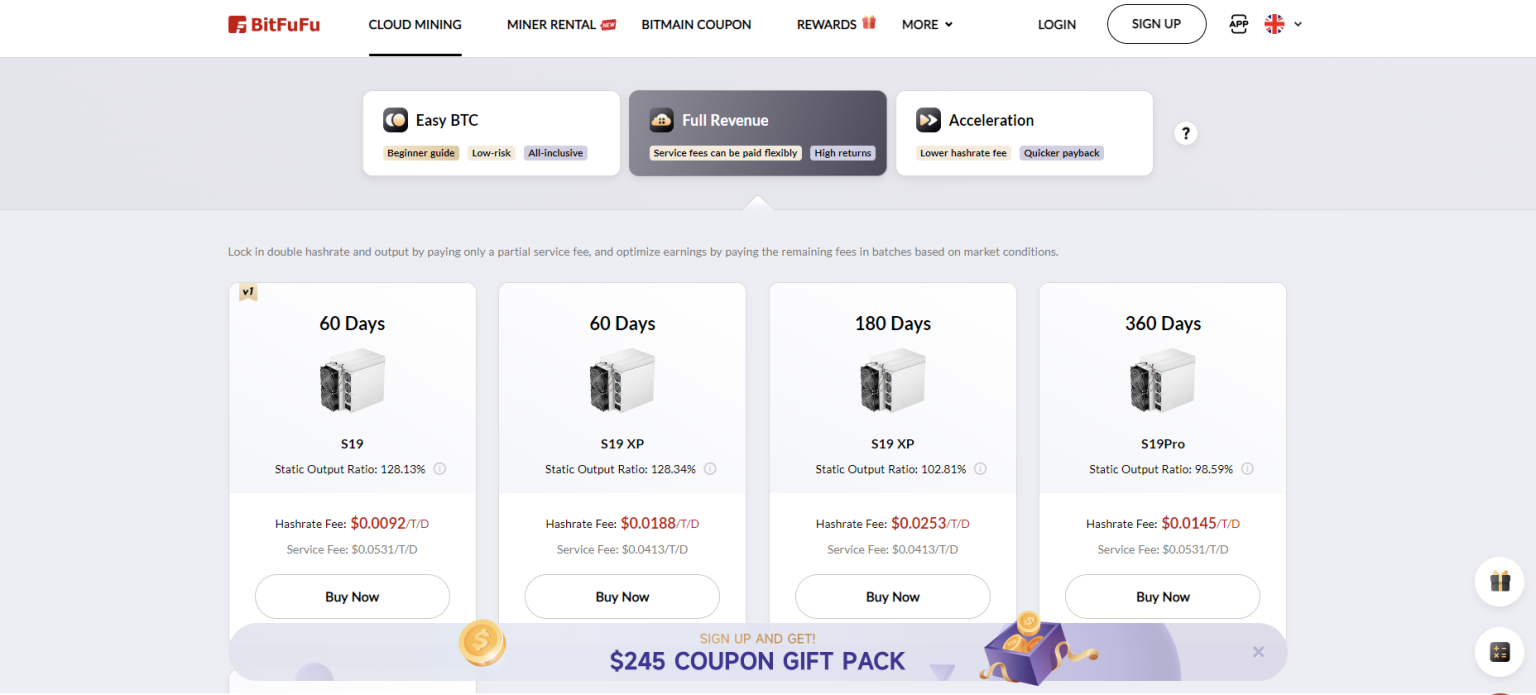Buy Now the 60 Days S19 plan
Image resolution: width=1536 pixels, height=695 pixels.
pyautogui.click(x=352, y=596)
